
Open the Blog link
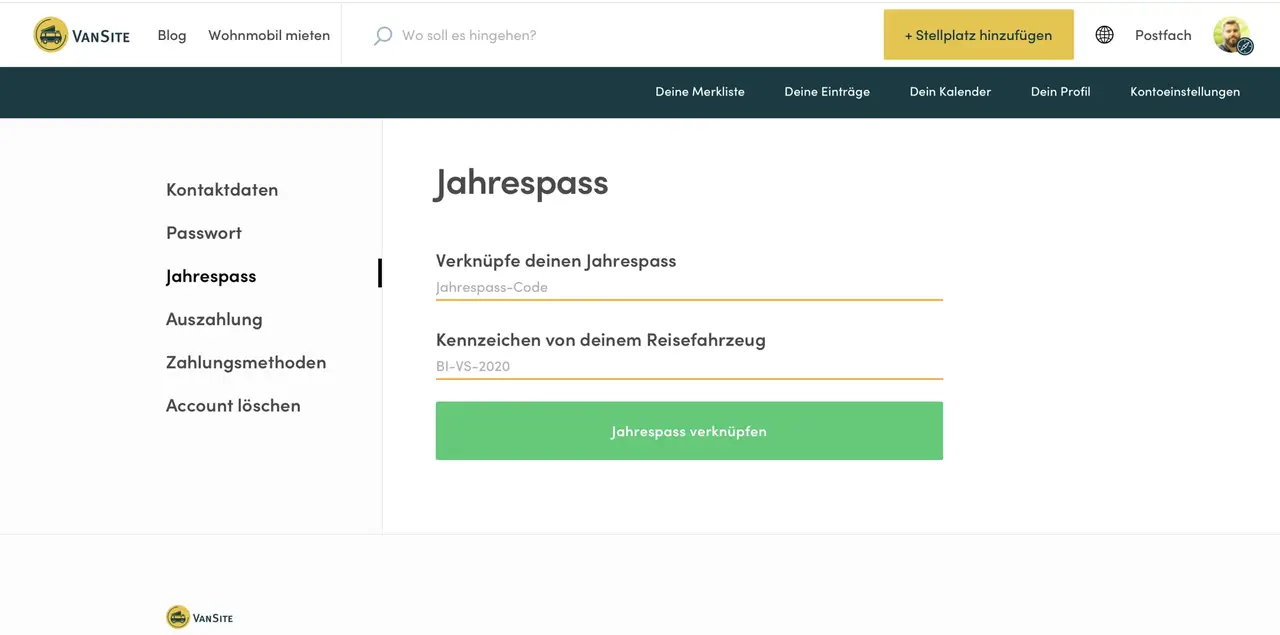pos(172,35)
